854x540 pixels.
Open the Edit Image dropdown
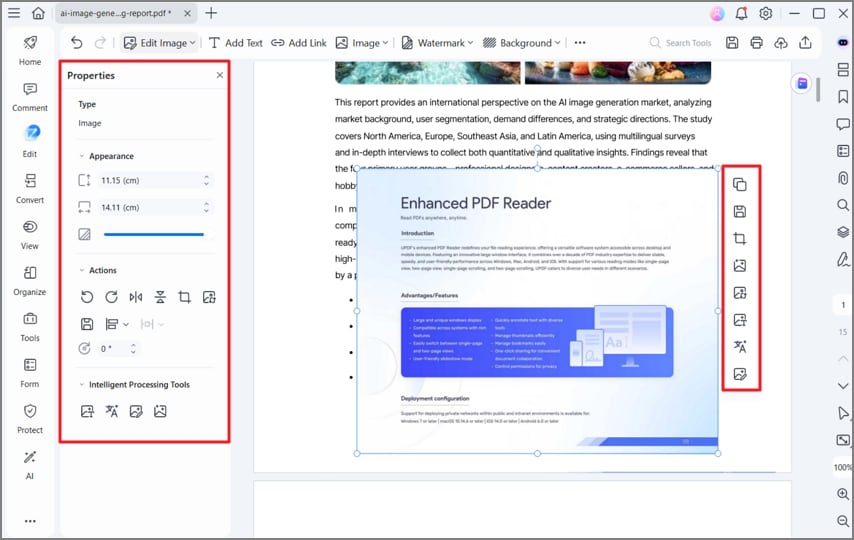(159, 43)
